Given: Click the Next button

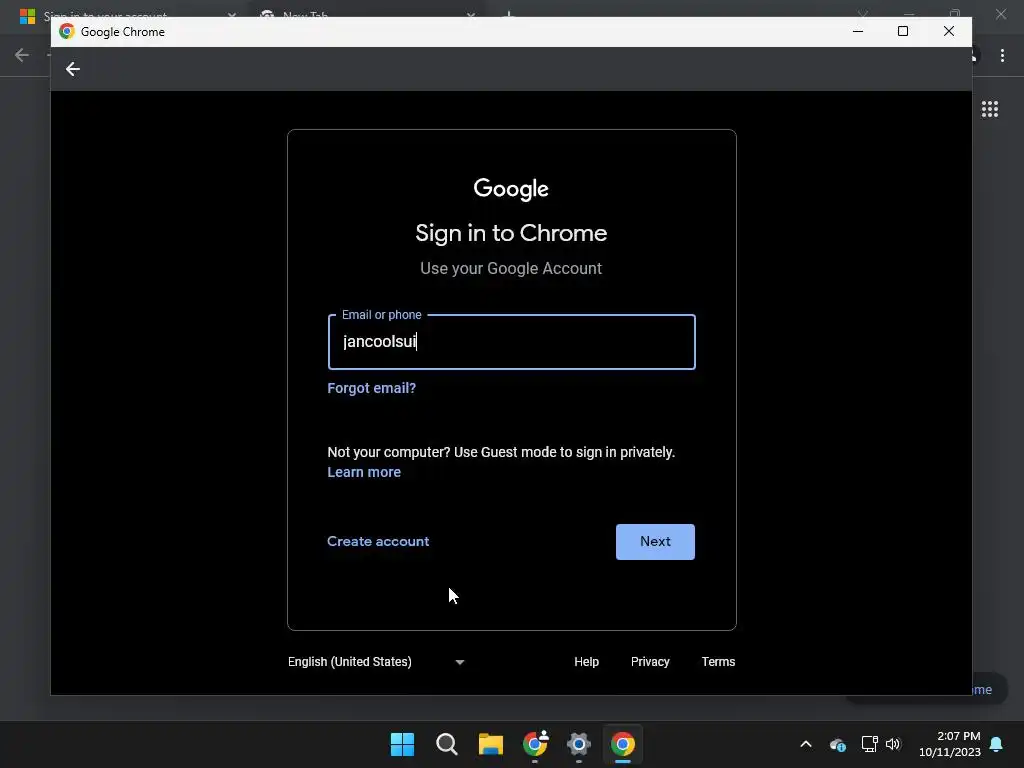Looking at the screenshot, I should (x=655, y=541).
